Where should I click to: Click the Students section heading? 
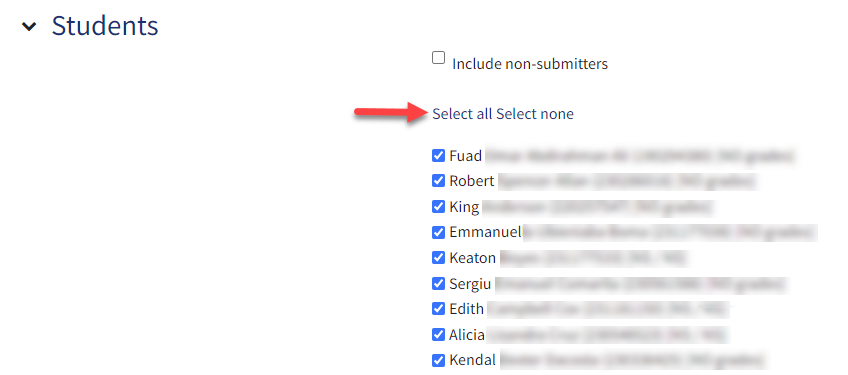coord(105,25)
